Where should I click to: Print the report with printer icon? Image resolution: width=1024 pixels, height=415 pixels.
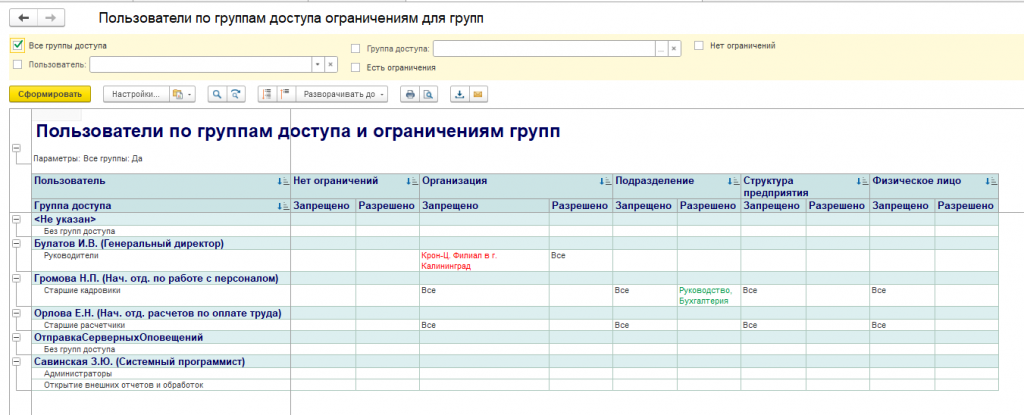[x=409, y=94]
